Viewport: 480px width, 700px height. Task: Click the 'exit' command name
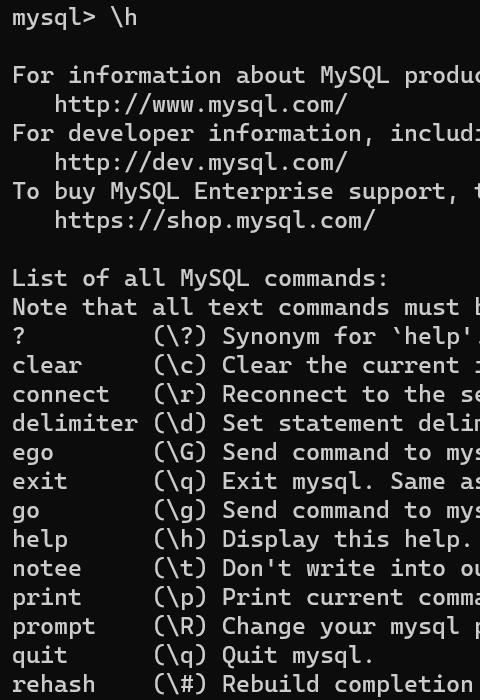40,481
